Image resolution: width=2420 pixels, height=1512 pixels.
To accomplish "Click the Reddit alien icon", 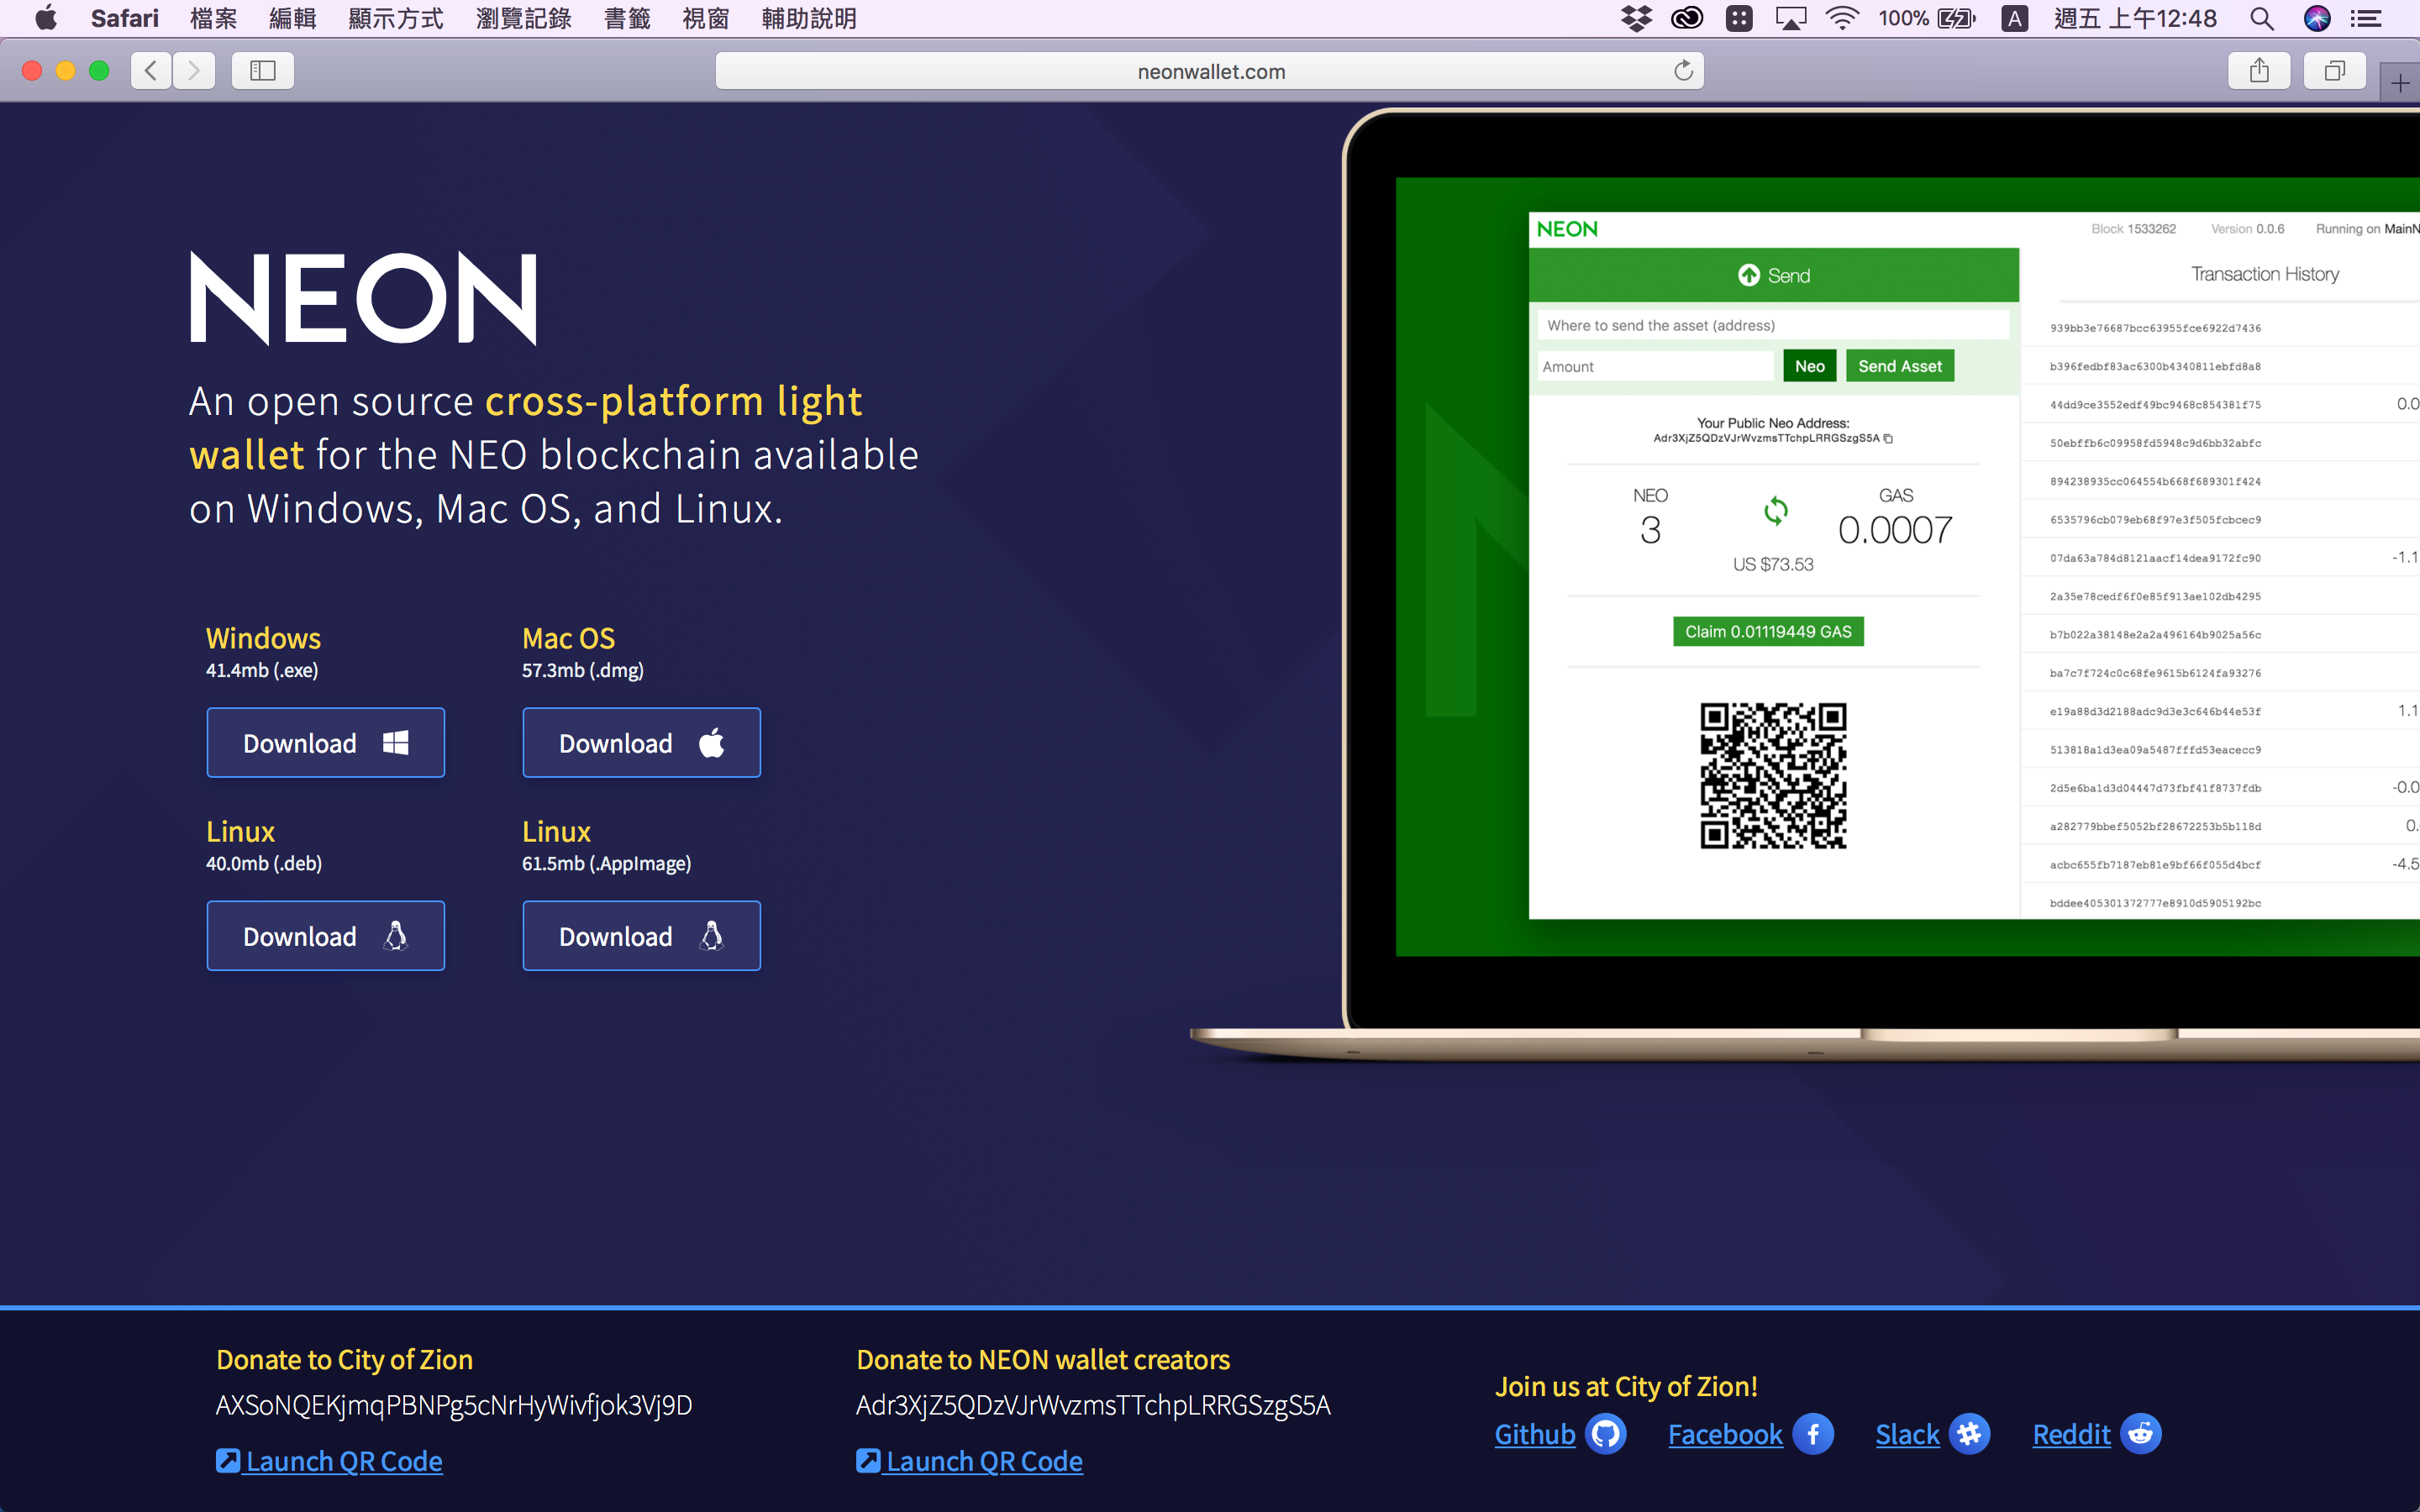I will click(x=2141, y=1434).
